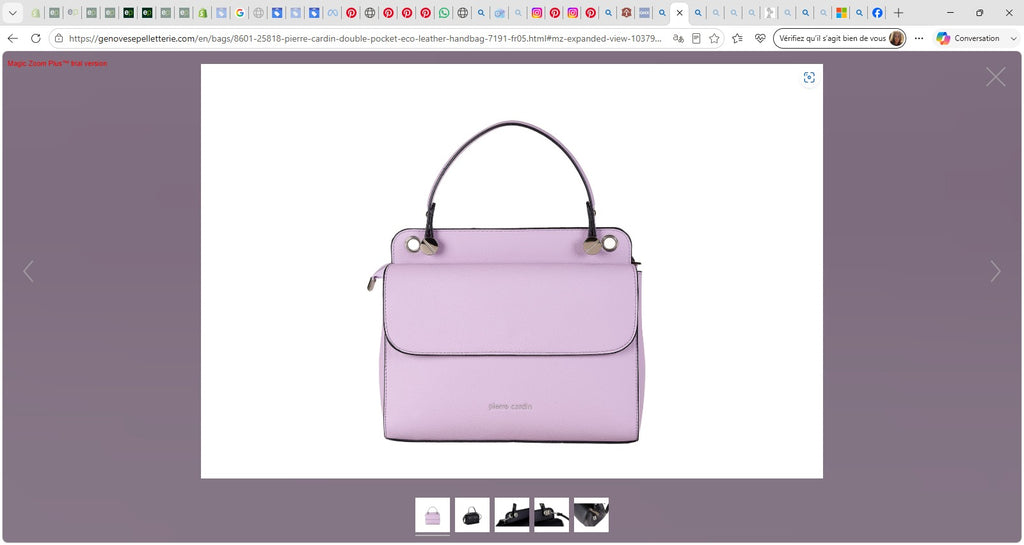Screen dimensions: 1024x545
Task: Show the next product image
Action: pyautogui.click(x=995, y=271)
